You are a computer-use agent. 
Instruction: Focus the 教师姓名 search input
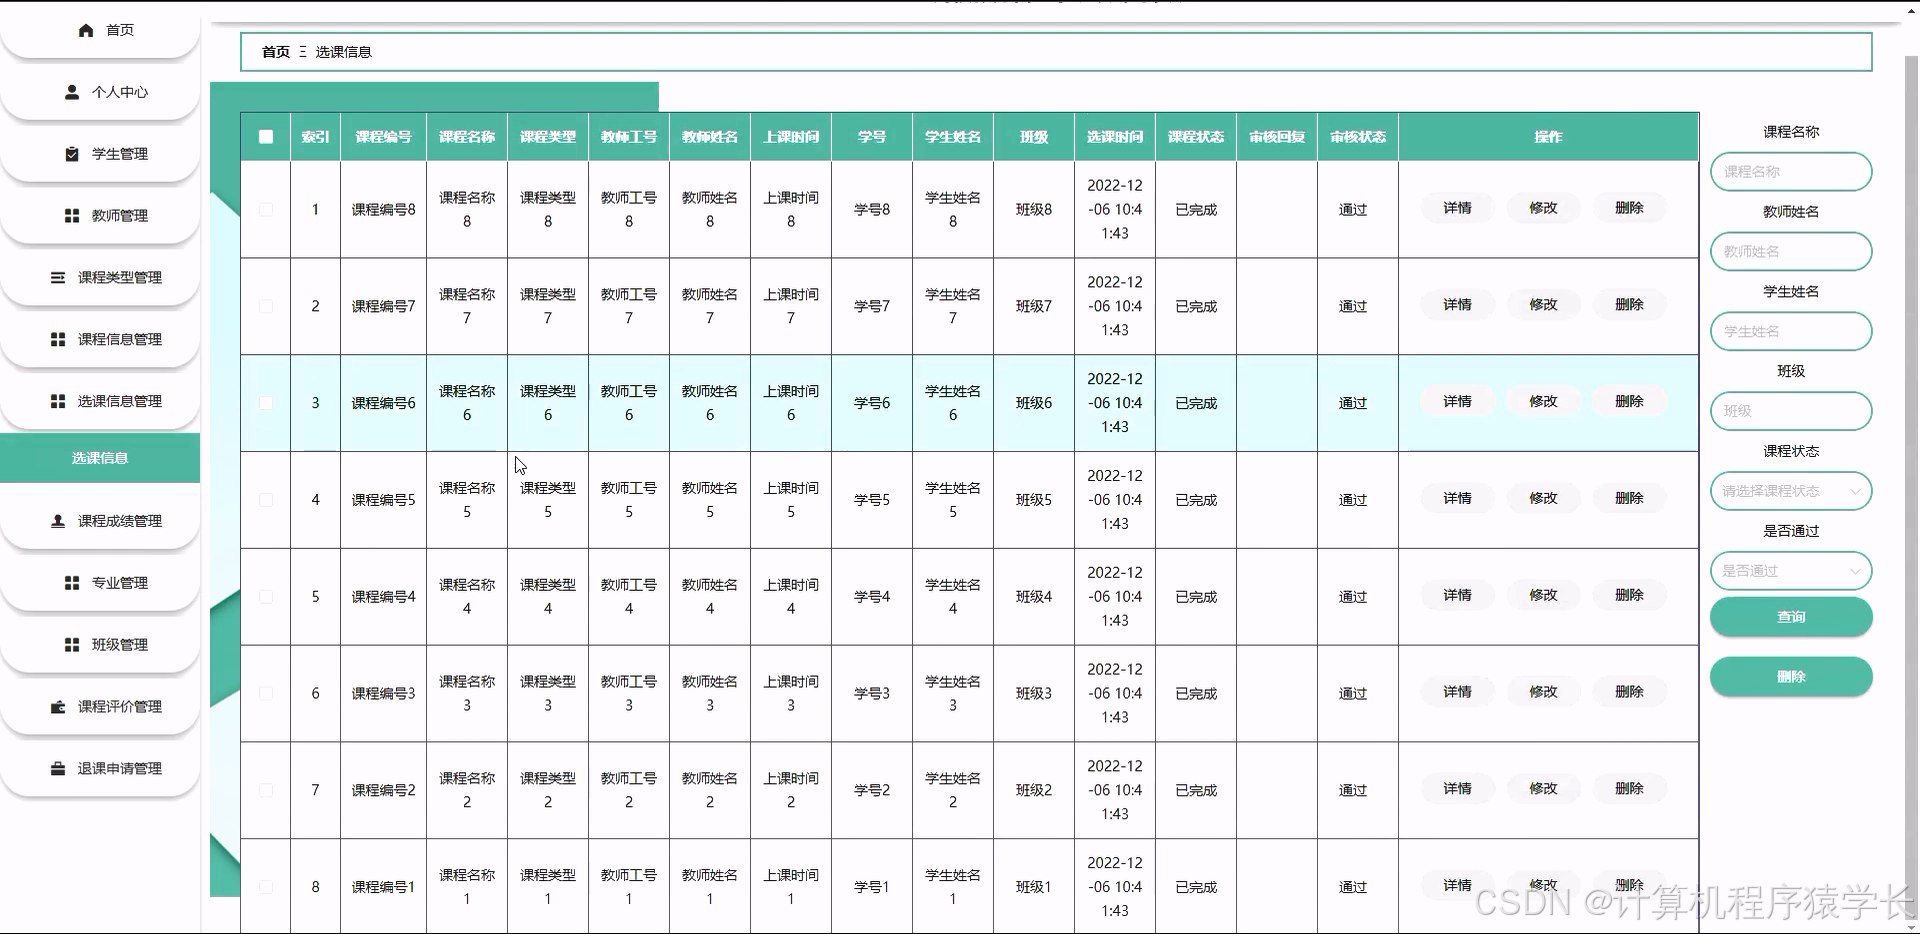pyautogui.click(x=1791, y=252)
